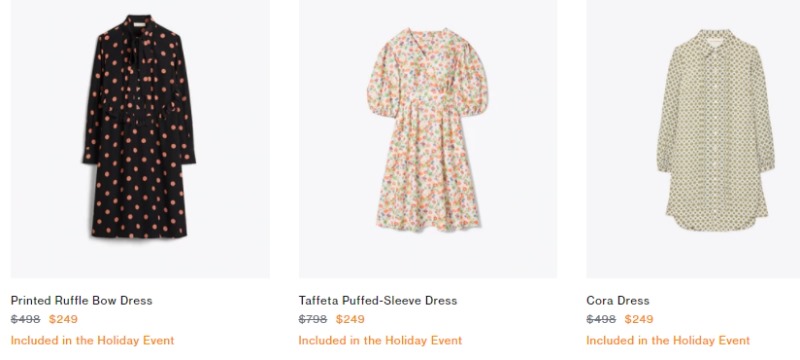Open the black polka dot dress image

[140, 139]
